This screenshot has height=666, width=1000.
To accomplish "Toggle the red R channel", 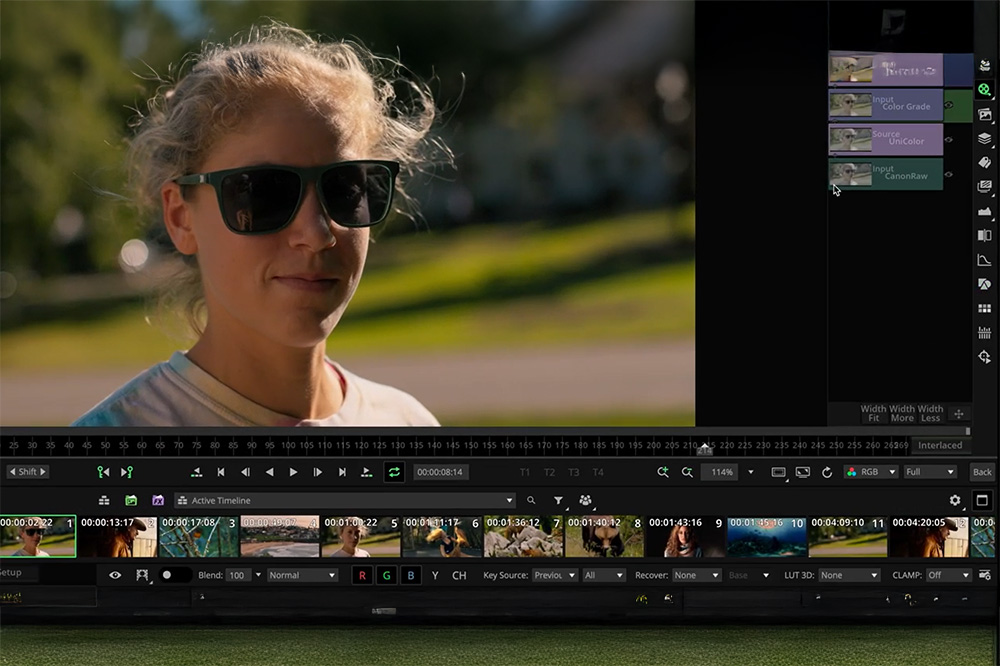I will point(362,575).
